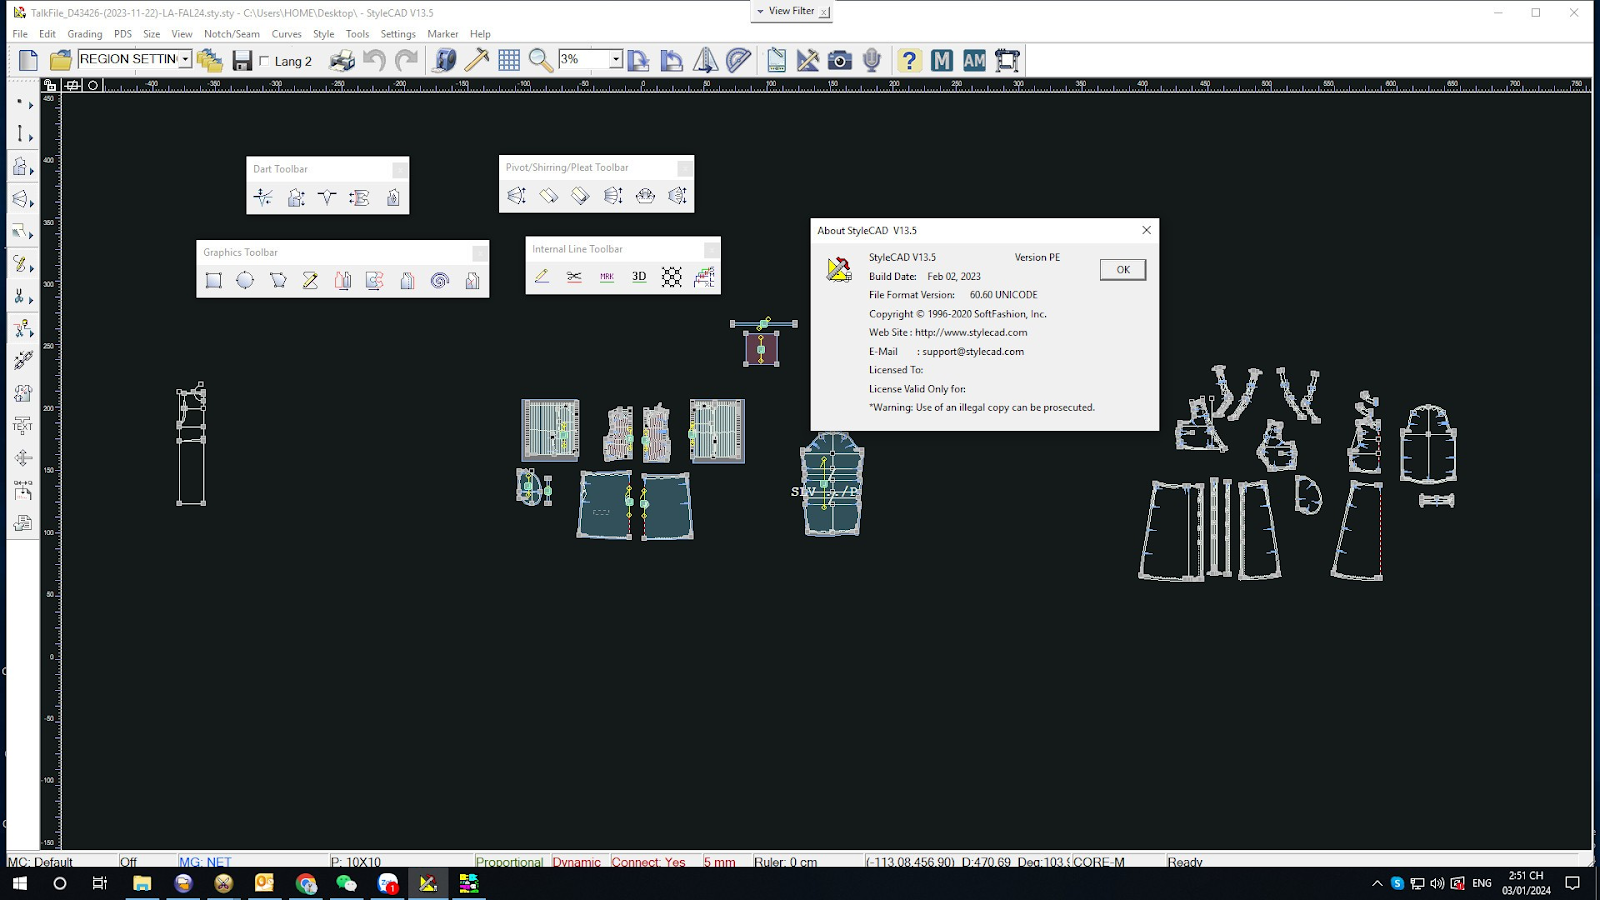Open the 3% zoom level dropdown
1600x900 pixels.
coord(616,60)
